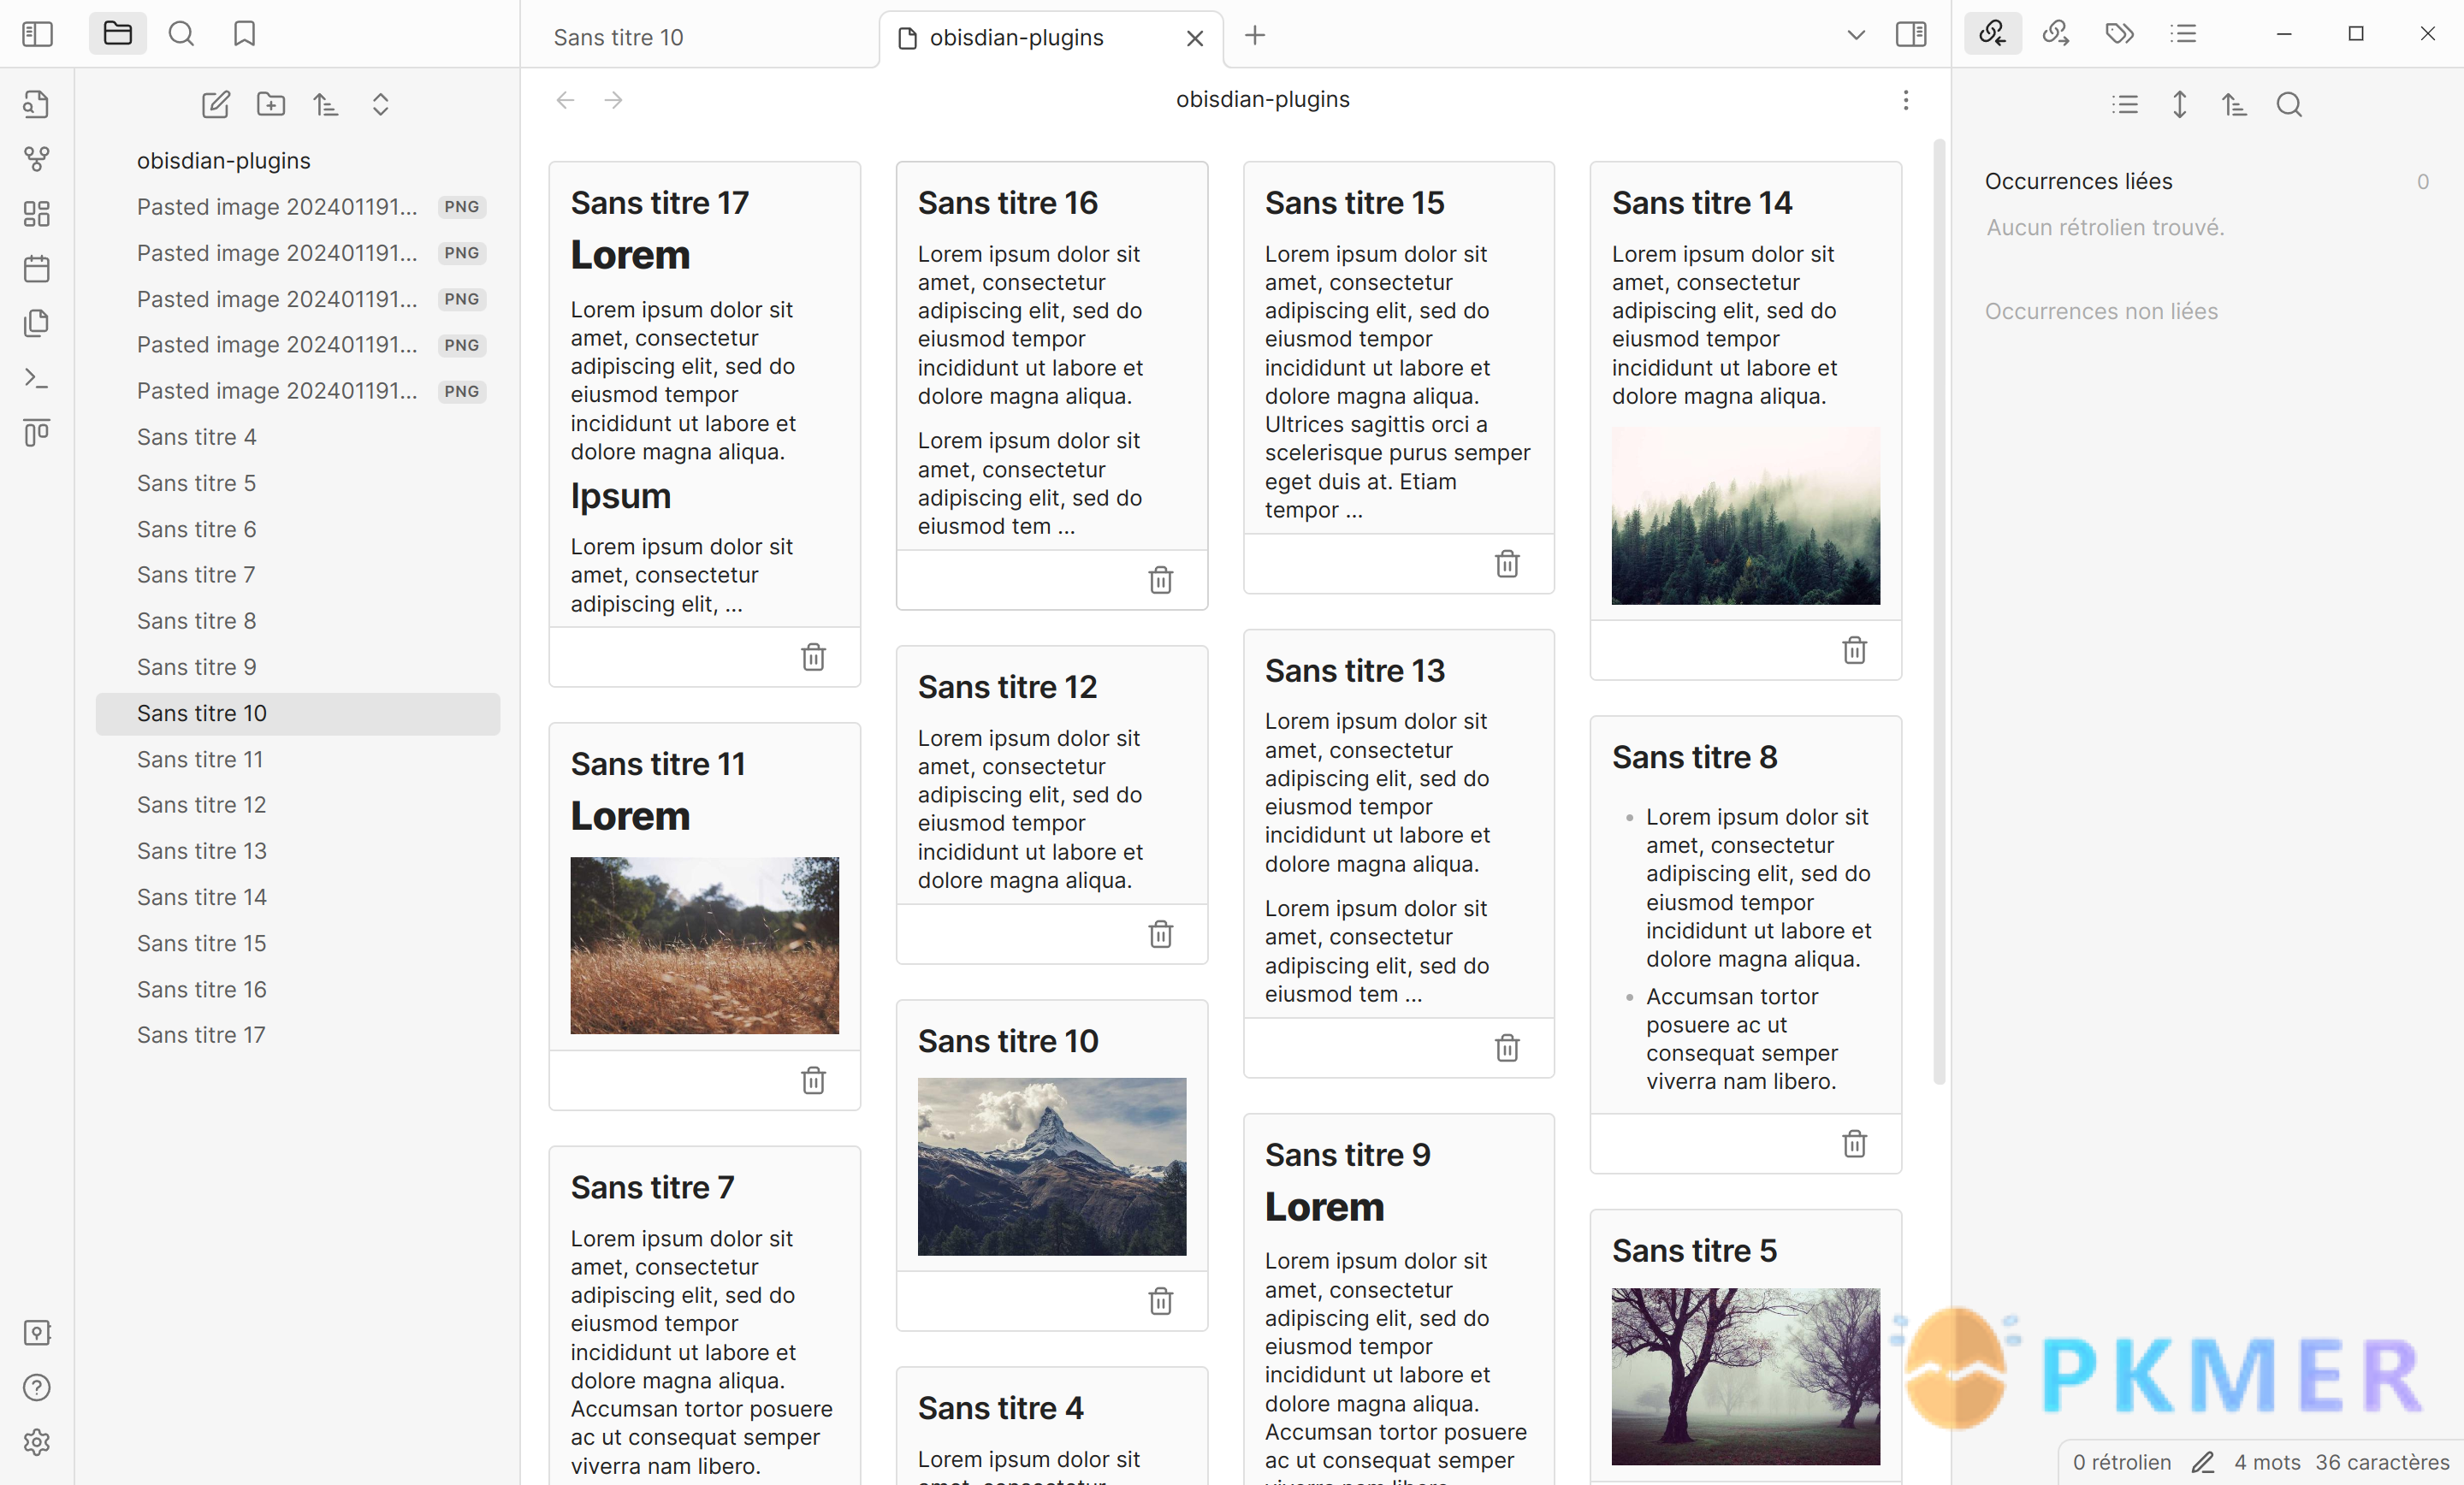
Task: Open Sans titre 17 in file list
Action: click(298, 1035)
